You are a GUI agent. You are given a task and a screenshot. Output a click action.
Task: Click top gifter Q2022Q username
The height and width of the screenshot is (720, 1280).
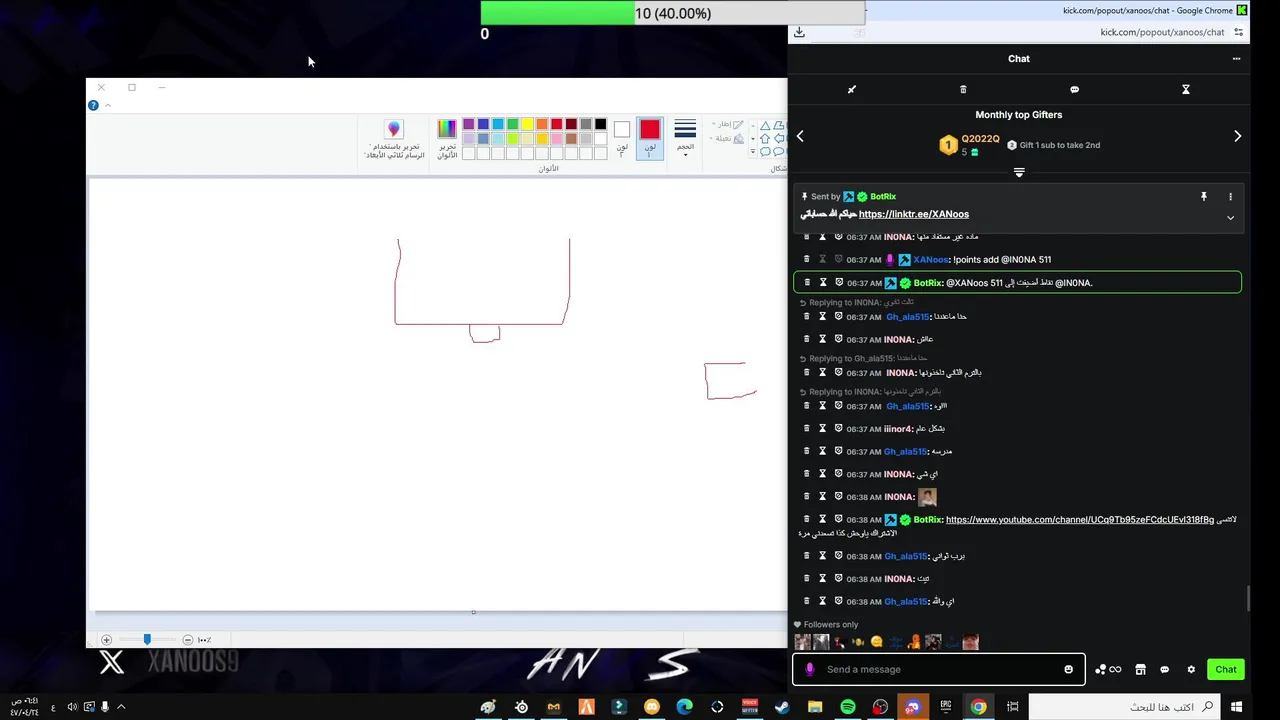pyautogui.click(x=980, y=139)
